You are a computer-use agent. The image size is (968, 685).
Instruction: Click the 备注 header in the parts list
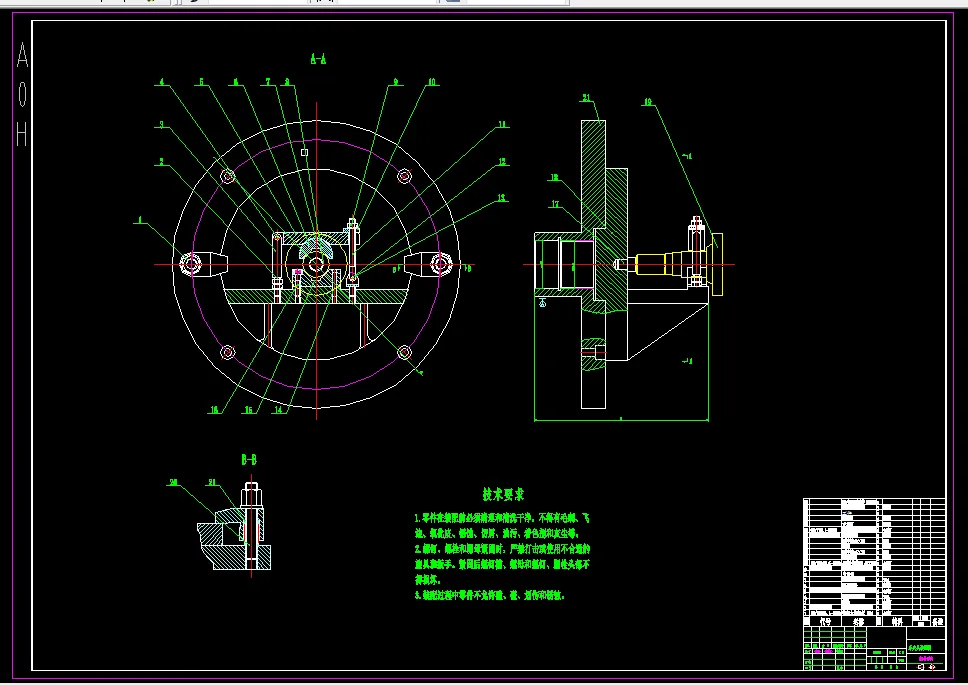pos(938,621)
